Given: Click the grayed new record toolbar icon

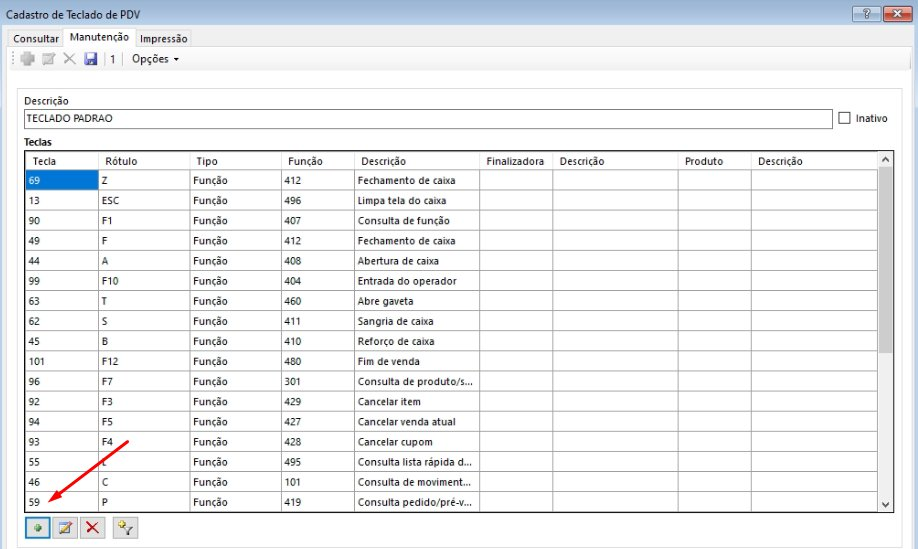Looking at the screenshot, I should click(x=28, y=59).
